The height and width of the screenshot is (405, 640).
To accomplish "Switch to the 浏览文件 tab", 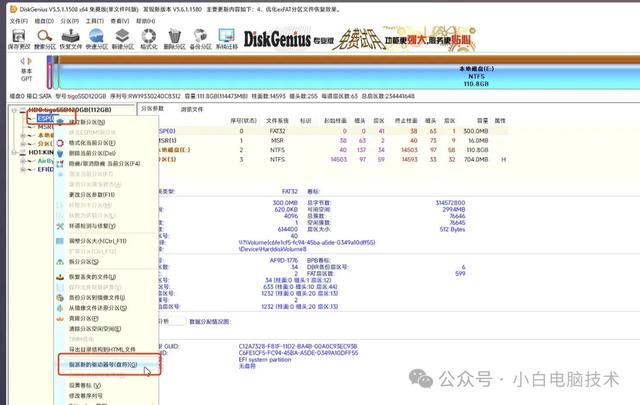I will coord(192,109).
